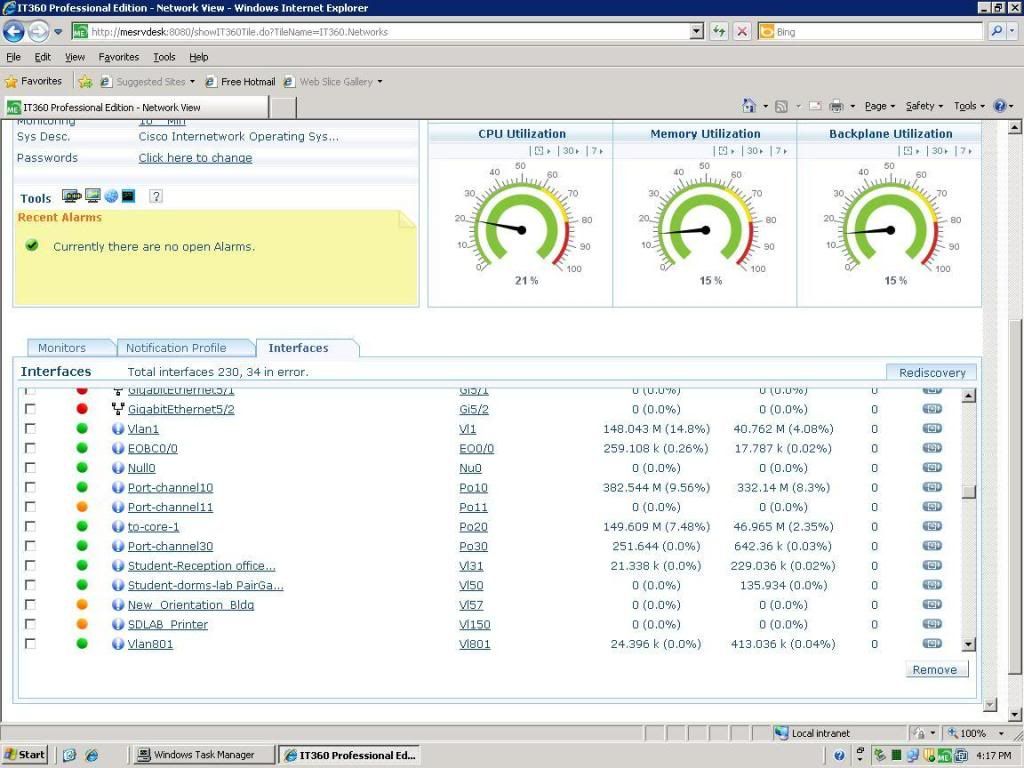
Task: Open the black terminal console tool
Action: click(128, 196)
